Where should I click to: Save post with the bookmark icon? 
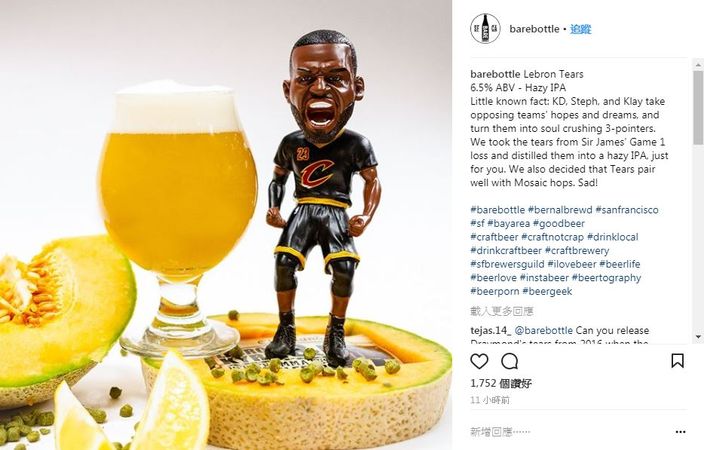pos(677,361)
